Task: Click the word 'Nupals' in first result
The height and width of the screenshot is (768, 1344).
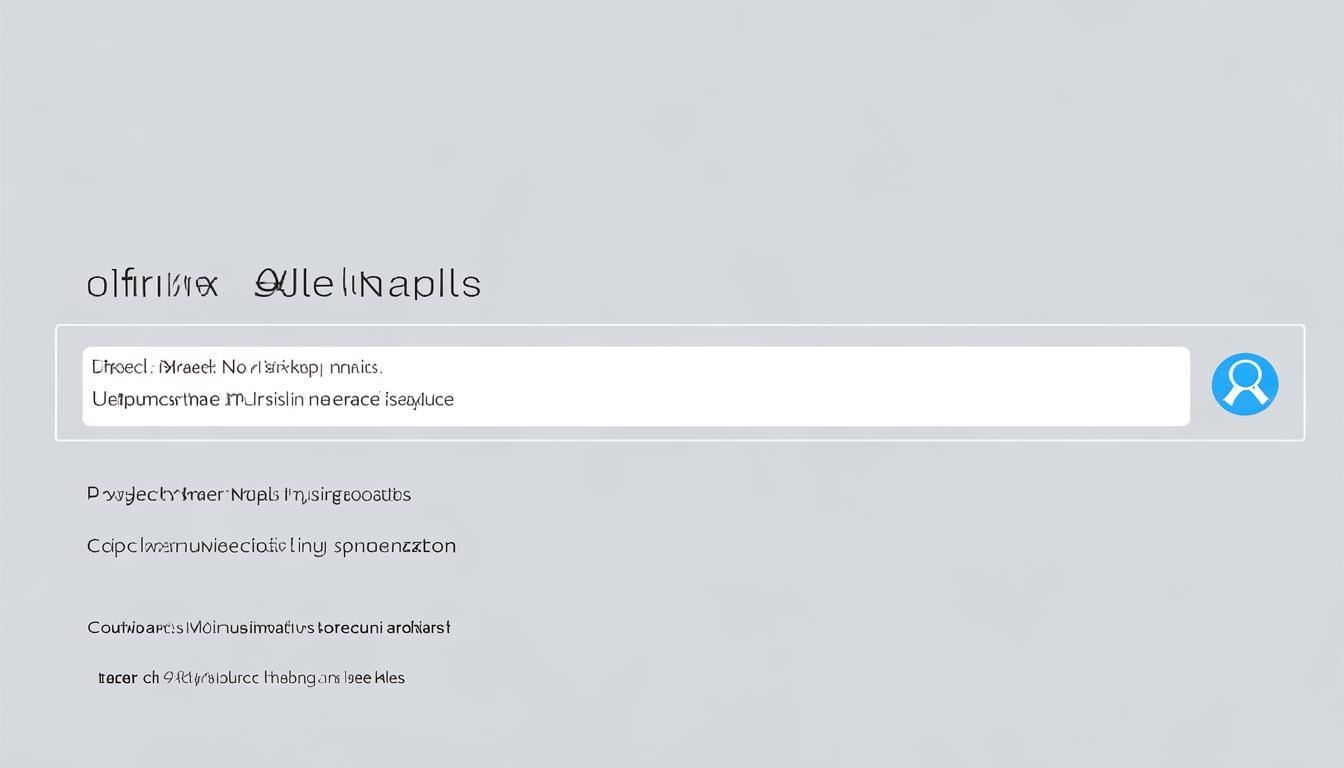Action: (254, 494)
